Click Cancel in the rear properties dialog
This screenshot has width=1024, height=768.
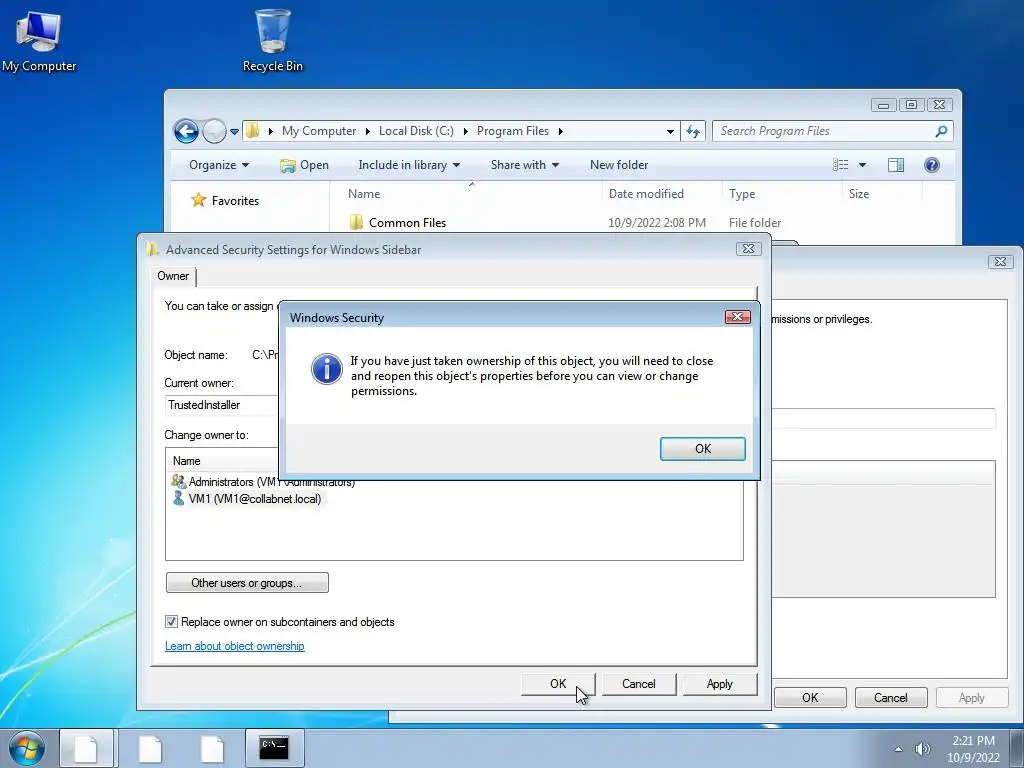pos(891,697)
